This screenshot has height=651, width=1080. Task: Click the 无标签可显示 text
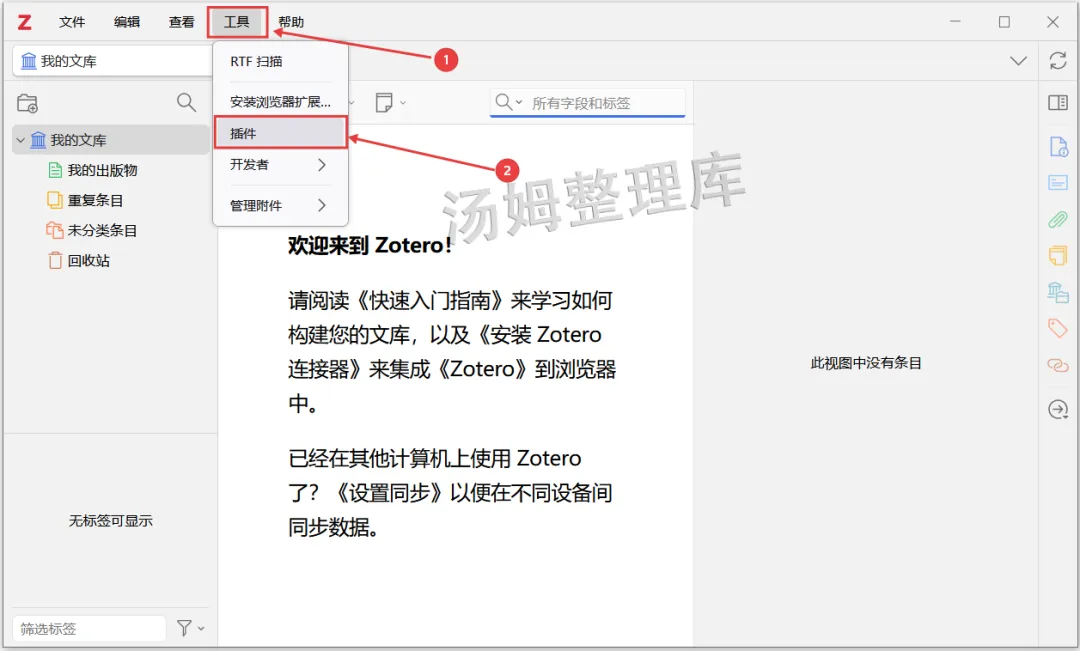(x=110, y=521)
